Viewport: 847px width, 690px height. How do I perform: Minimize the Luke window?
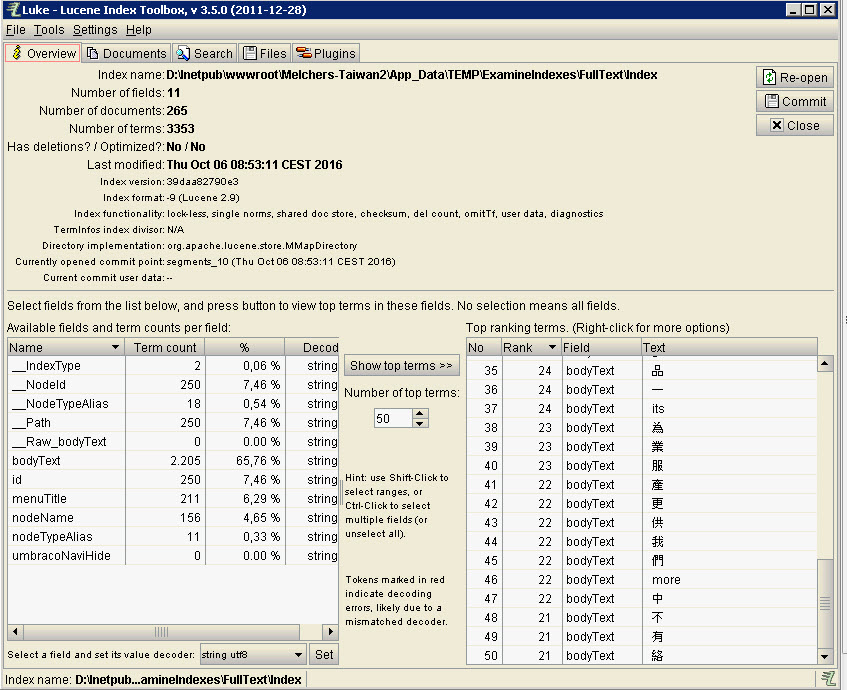[x=792, y=9]
